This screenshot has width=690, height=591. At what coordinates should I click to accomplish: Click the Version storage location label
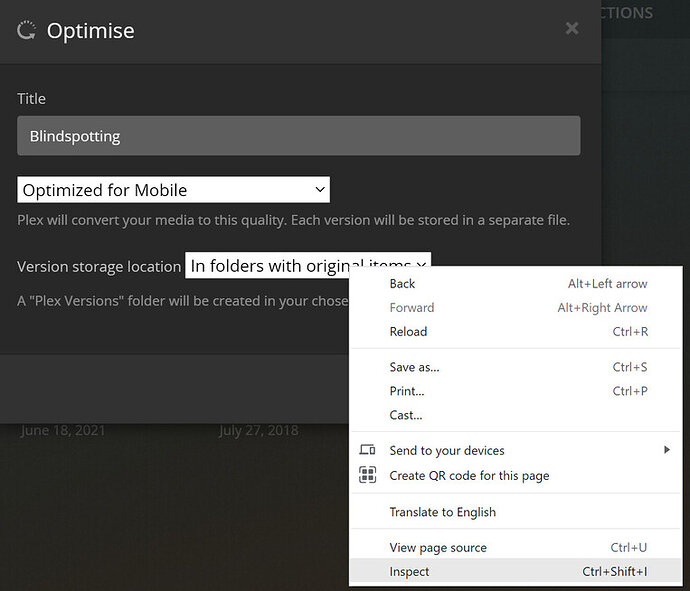pyautogui.click(x=99, y=267)
